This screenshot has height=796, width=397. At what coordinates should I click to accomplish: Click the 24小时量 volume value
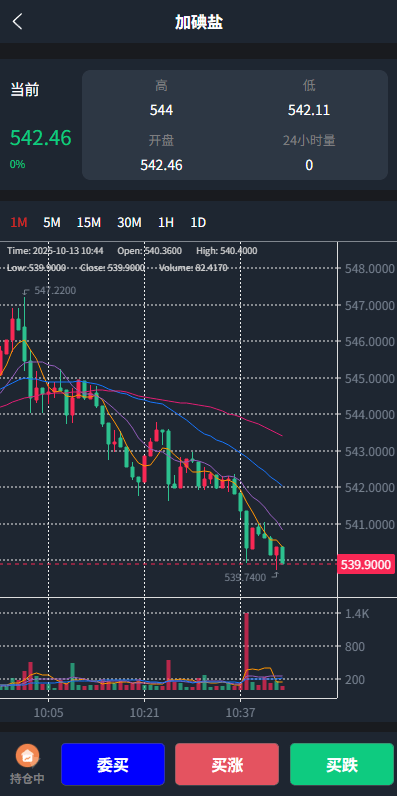[x=309, y=165]
